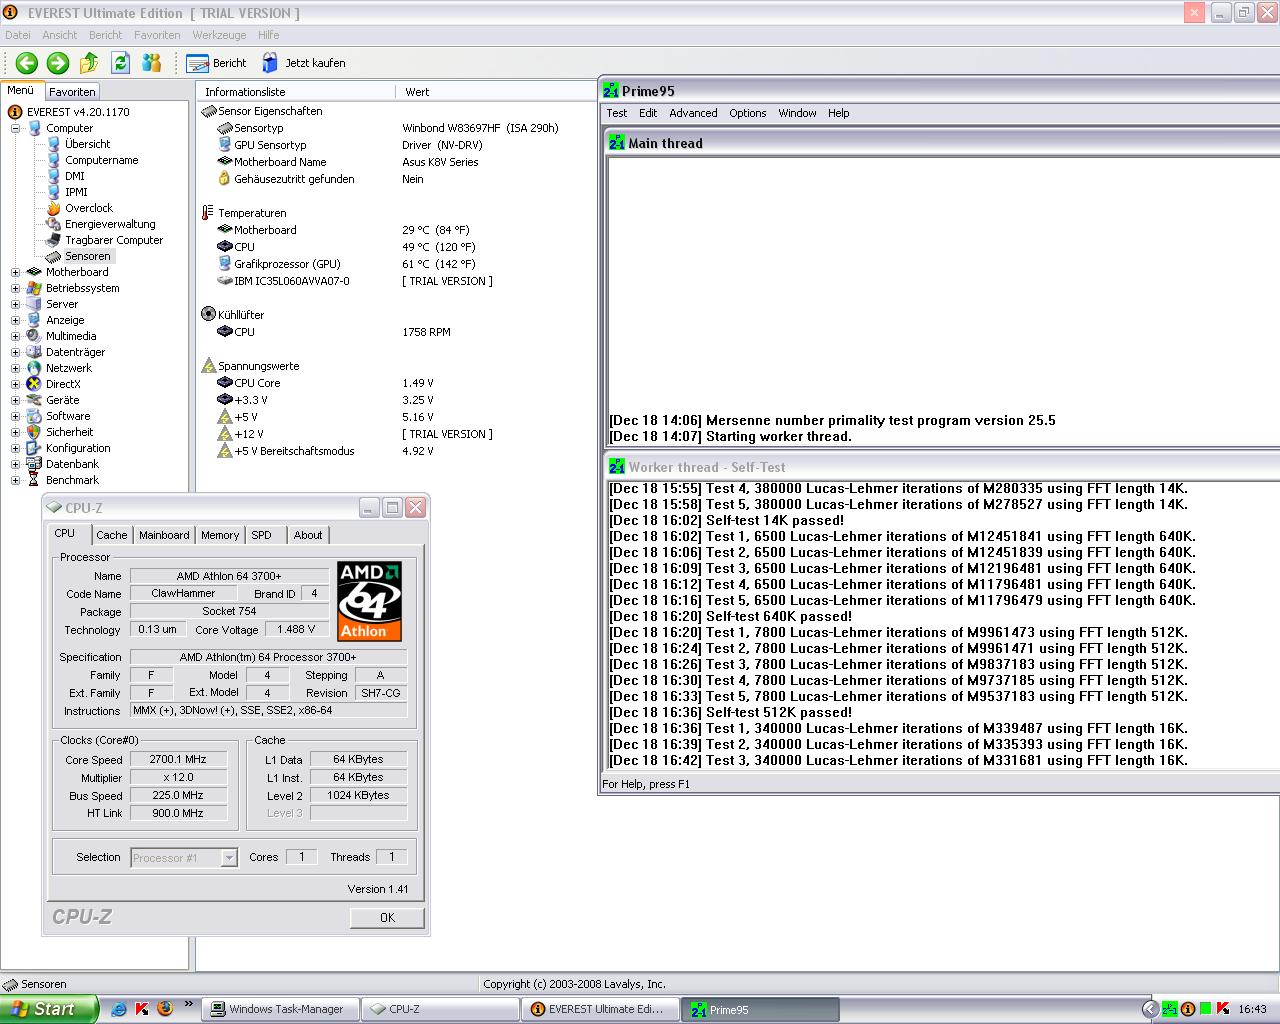The image size is (1280, 1024).
Task: Click the green Forward arrow in EVEREST toolbar
Action: (x=58, y=63)
